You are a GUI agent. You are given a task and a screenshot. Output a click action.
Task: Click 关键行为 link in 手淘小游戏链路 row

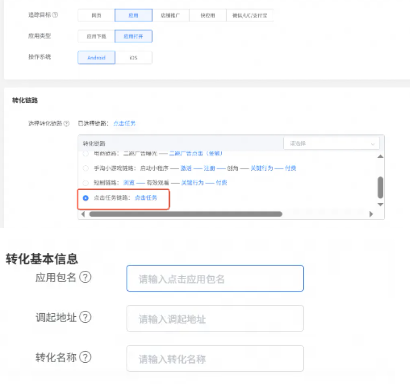262,168
